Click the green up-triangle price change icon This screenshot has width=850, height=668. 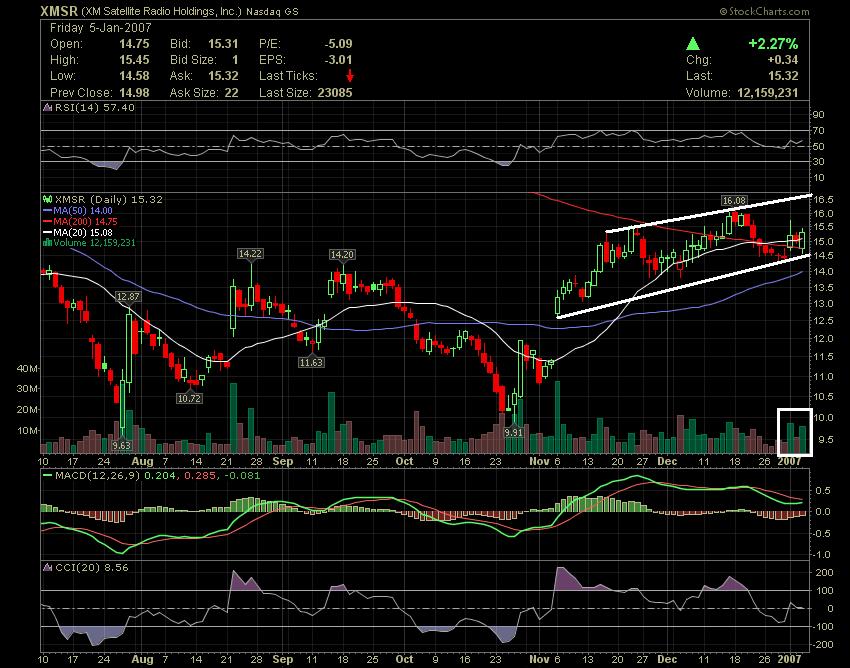coord(692,44)
